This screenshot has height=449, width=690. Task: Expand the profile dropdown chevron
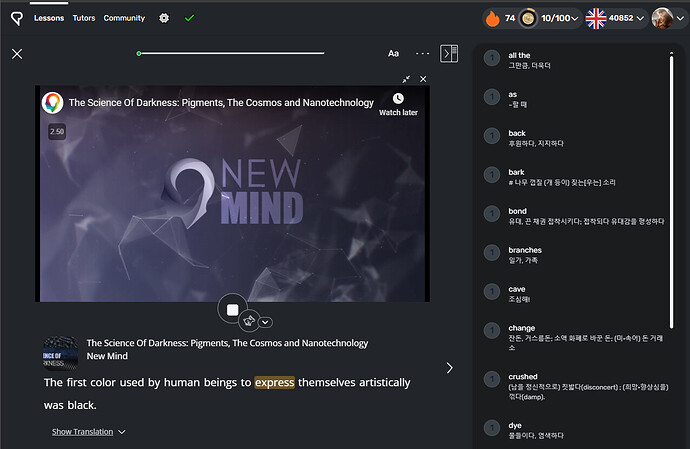pos(680,18)
